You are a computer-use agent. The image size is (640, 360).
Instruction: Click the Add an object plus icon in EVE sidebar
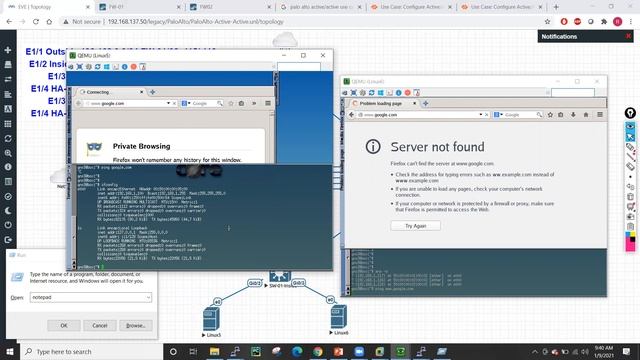[x=8, y=50]
